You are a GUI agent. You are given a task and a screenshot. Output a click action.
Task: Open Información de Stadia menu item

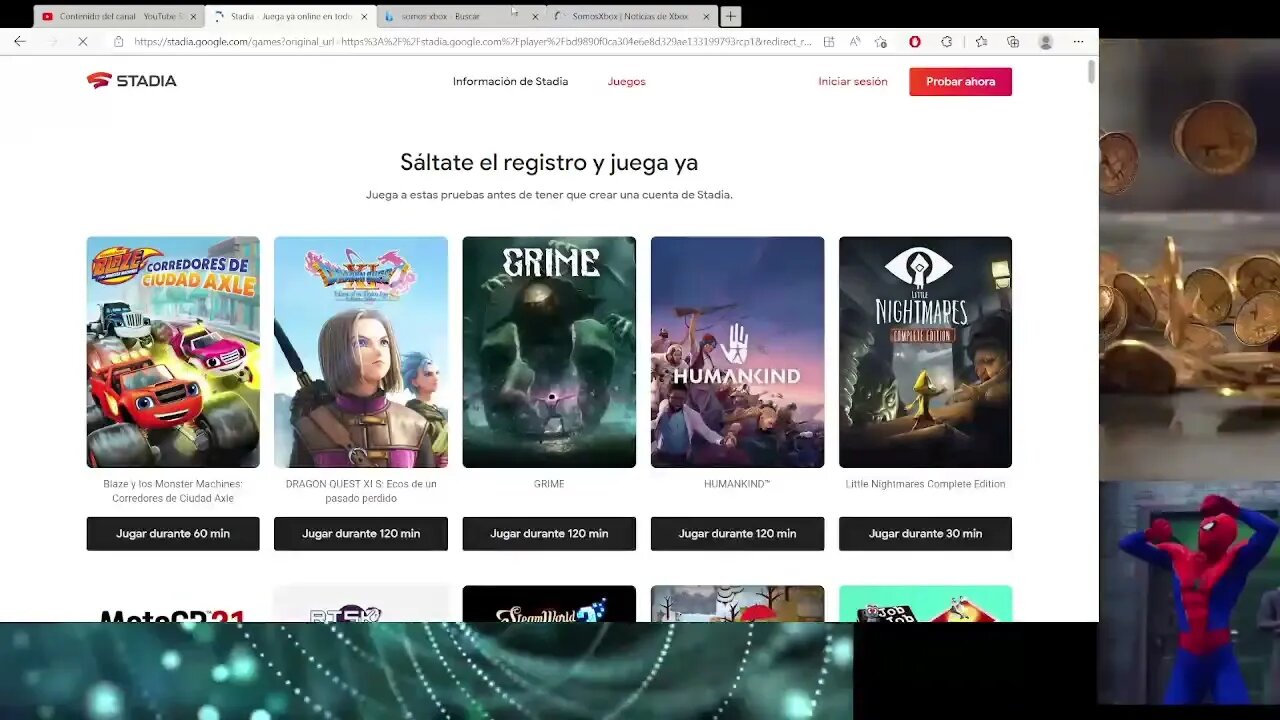pyautogui.click(x=510, y=82)
